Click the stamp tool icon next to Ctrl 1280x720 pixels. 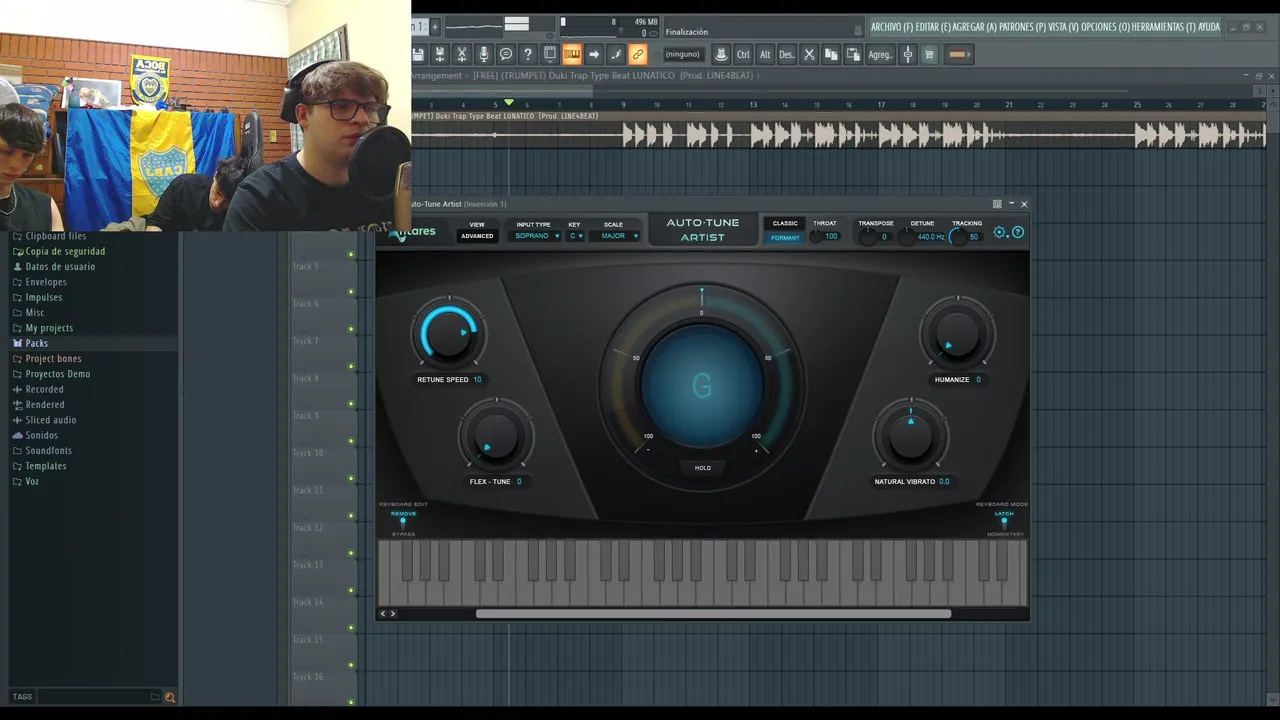(721, 54)
